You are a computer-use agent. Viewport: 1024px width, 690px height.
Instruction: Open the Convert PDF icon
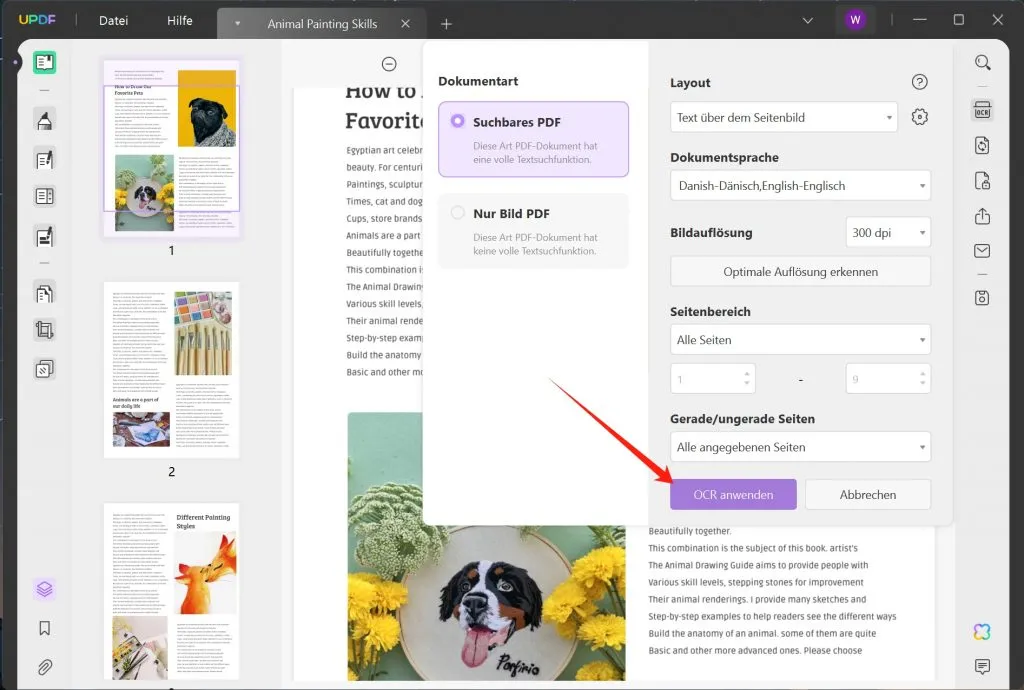click(x=982, y=145)
